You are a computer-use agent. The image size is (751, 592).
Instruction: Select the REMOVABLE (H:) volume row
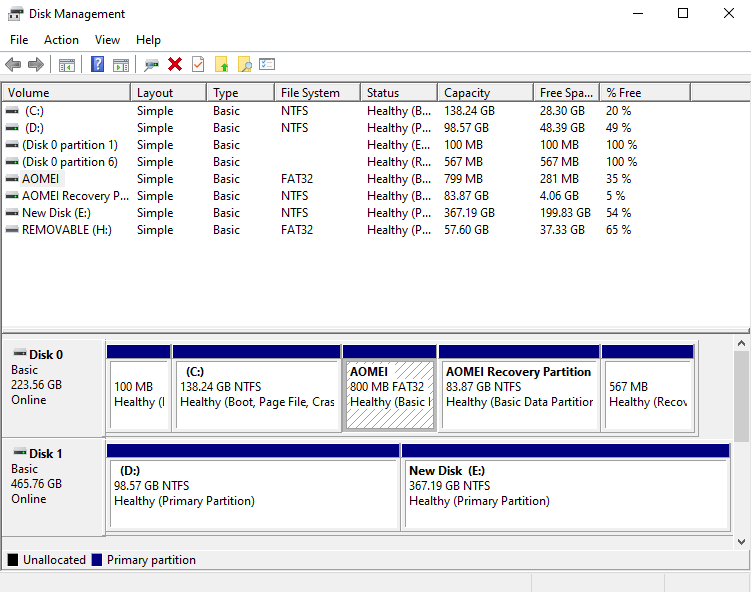(x=66, y=230)
